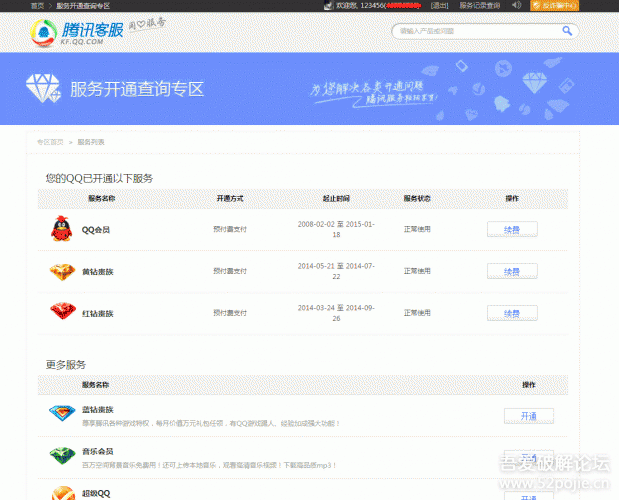Click the 红钻贵族 red diamond icon
Screen dimensions: 619x500
click(x=63, y=311)
